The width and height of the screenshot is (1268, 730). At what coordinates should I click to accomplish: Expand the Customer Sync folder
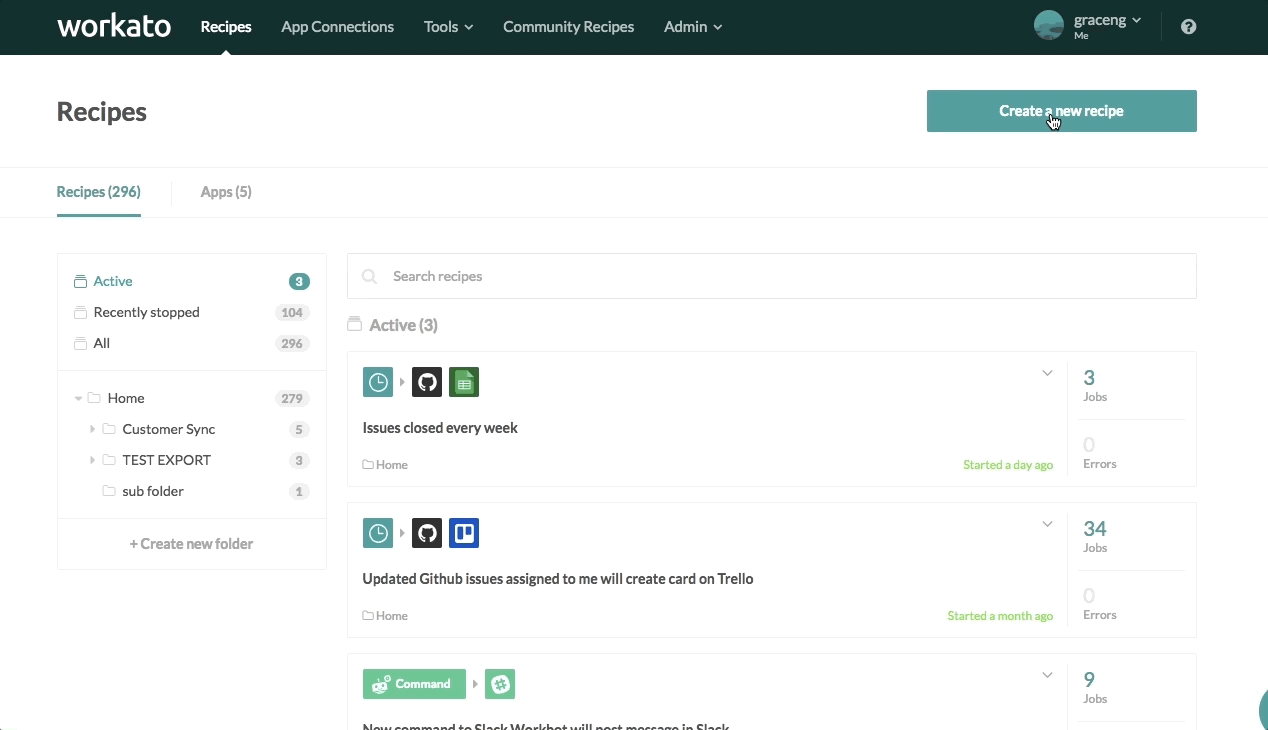(92, 429)
